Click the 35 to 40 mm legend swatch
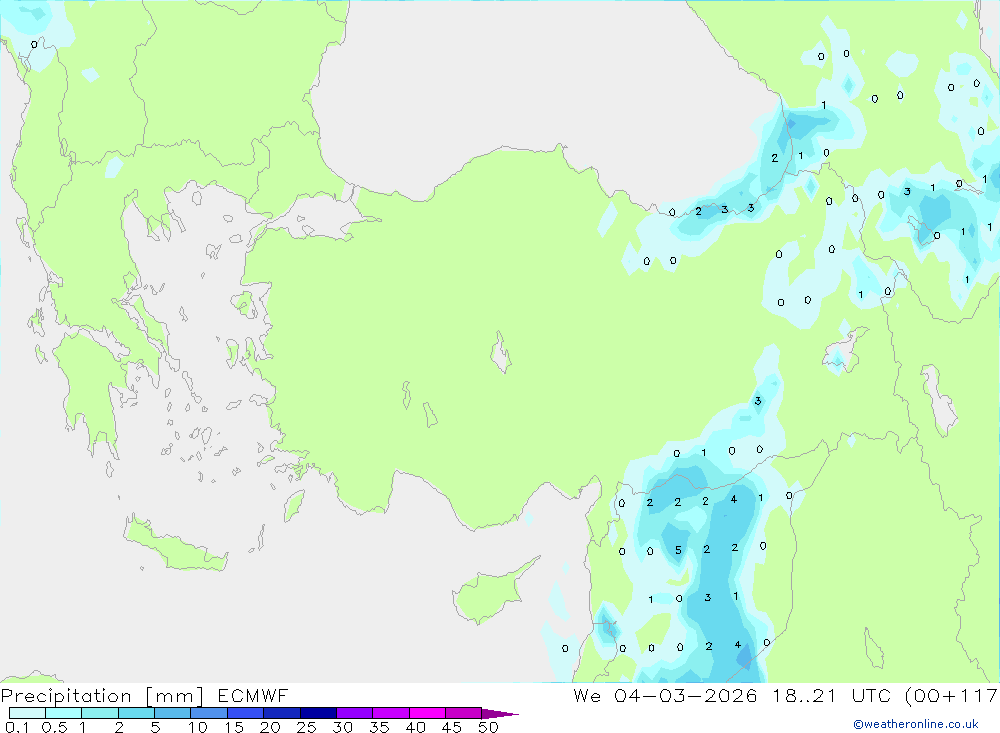Screen dimensions: 1000x733 coord(391,713)
